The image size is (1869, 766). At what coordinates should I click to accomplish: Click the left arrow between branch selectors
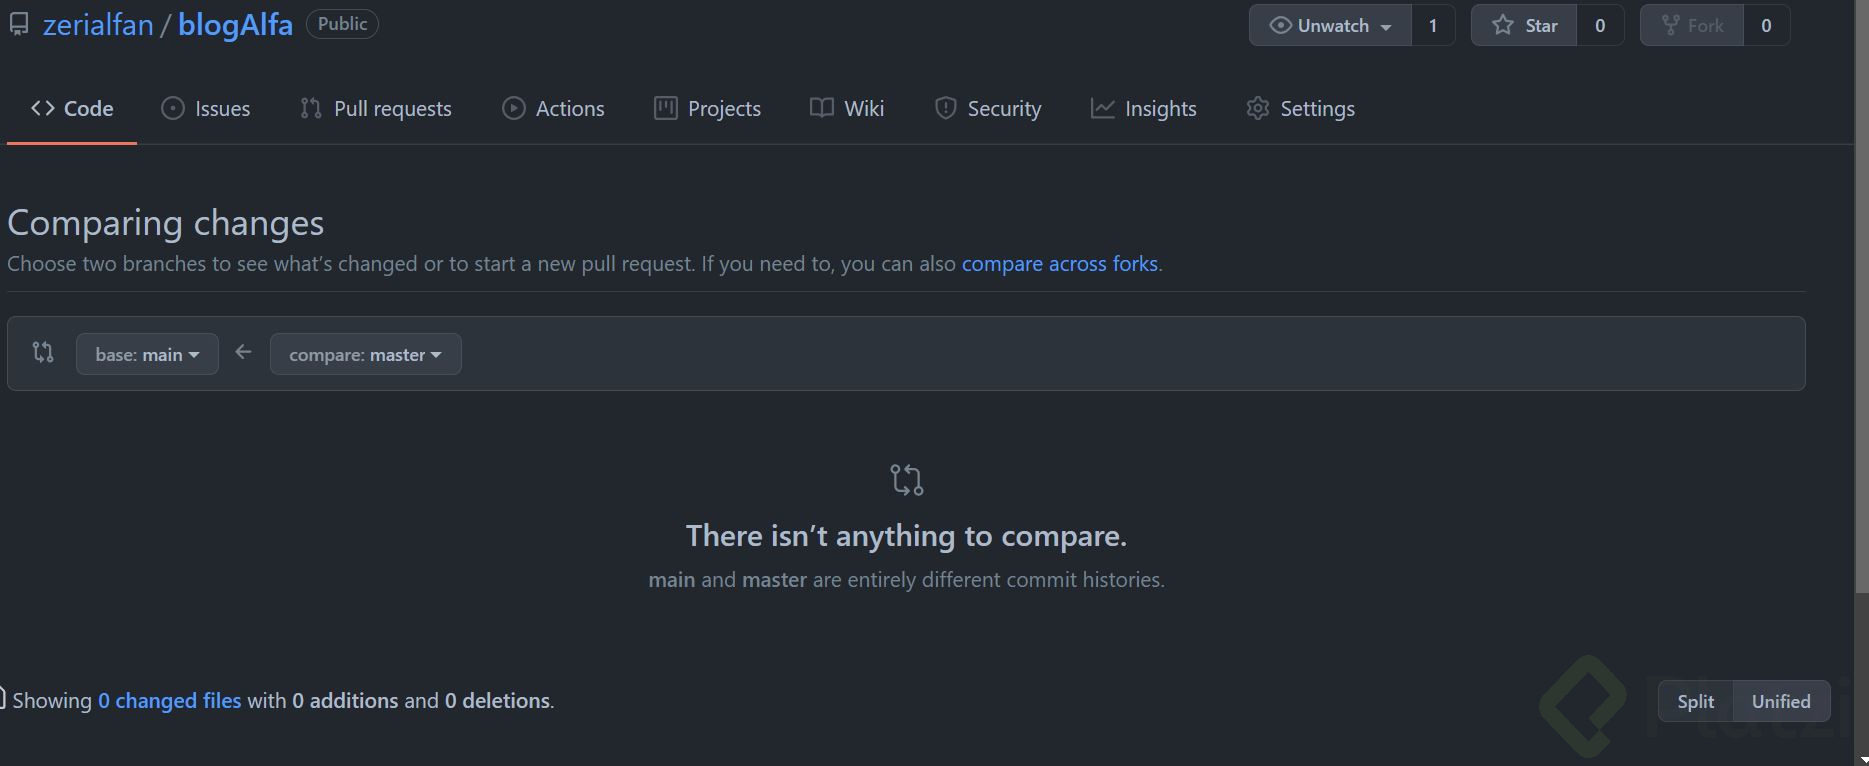[243, 352]
